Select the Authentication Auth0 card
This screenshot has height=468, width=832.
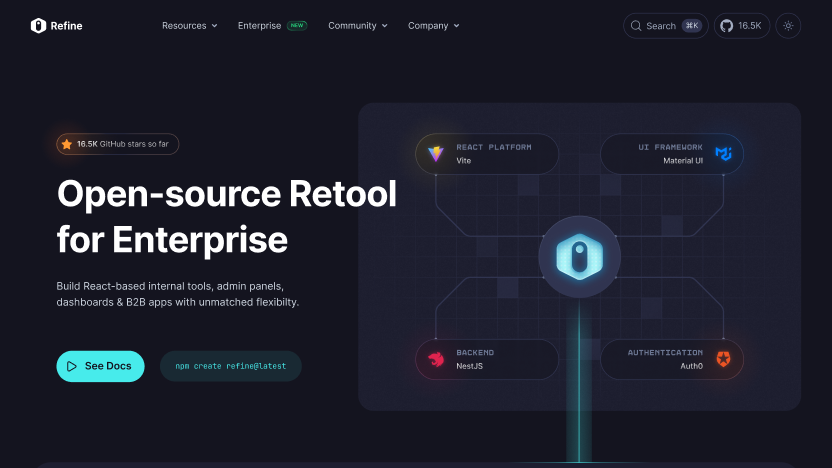[672, 359]
